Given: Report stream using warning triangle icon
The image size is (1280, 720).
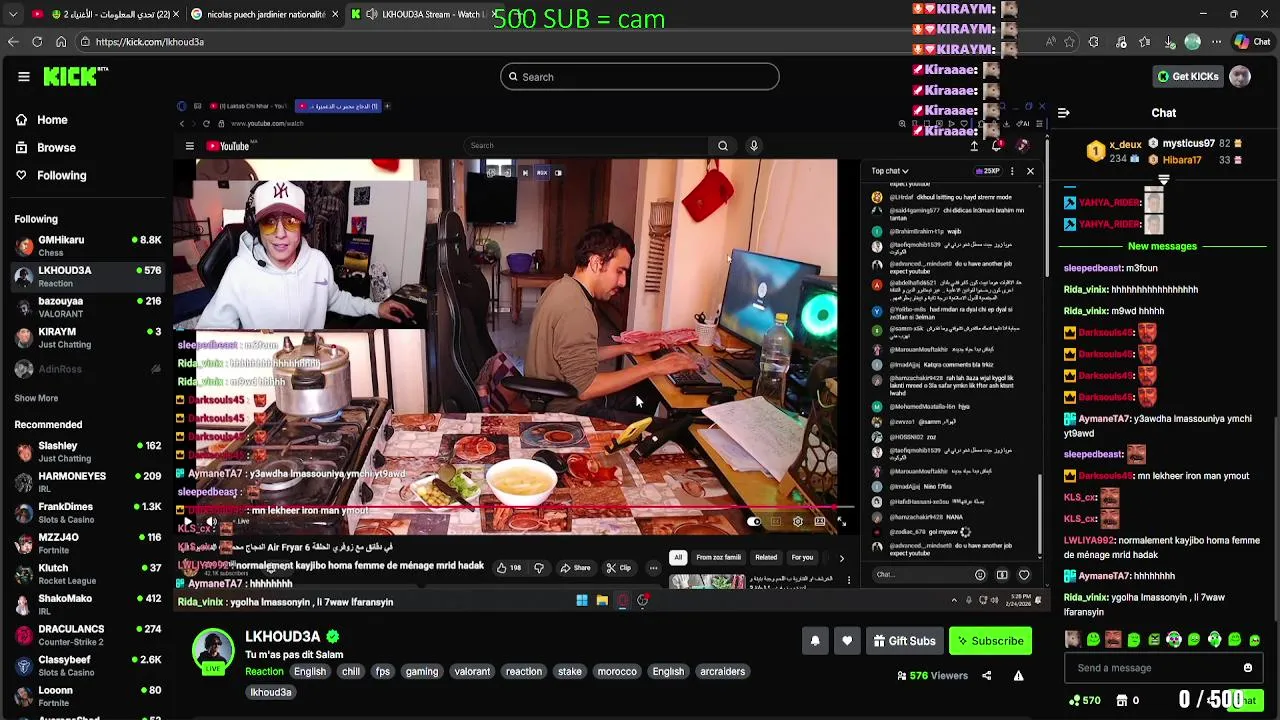Looking at the screenshot, I should (x=1018, y=676).
